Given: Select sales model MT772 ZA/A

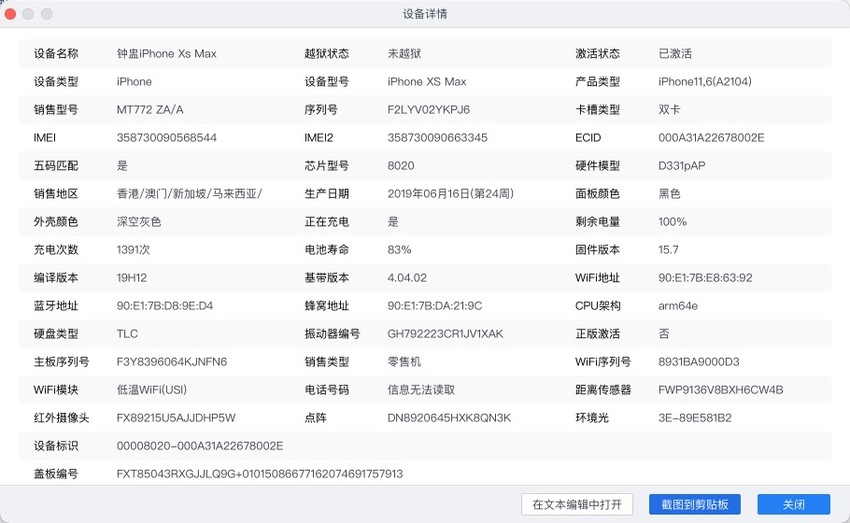Looking at the screenshot, I should point(150,109).
